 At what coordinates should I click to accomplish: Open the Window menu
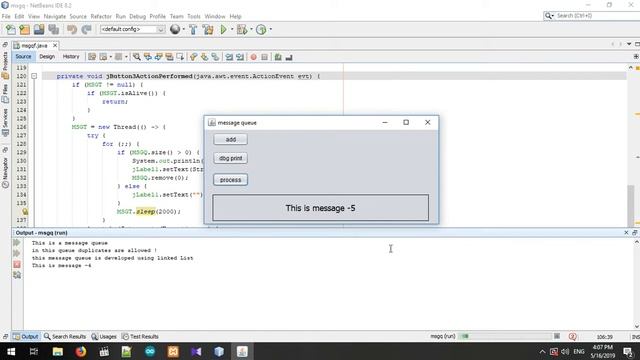pyautogui.click(x=215, y=16)
